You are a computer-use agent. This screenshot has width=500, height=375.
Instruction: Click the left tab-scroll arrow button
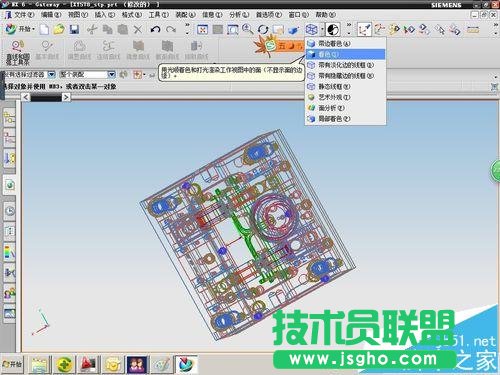coord(26,97)
